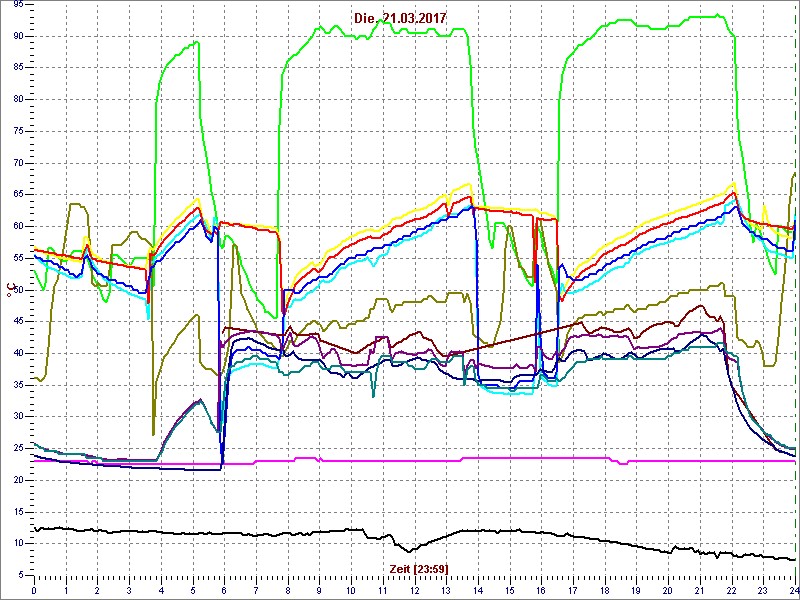This screenshot has height=600, width=800.
Task: Click temperature axis value "65"
Action: click(17, 194)
